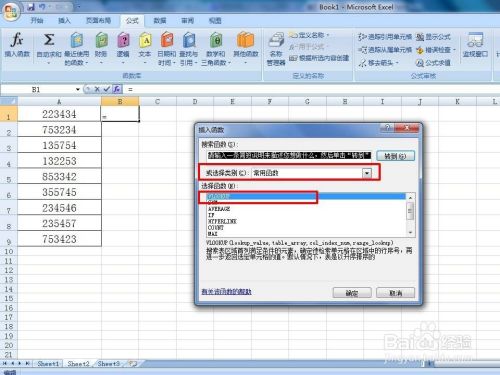This screenshot has width=500, height=375.
Task: Select the Sheet2 worksheet tab
Action: point(78,363)
